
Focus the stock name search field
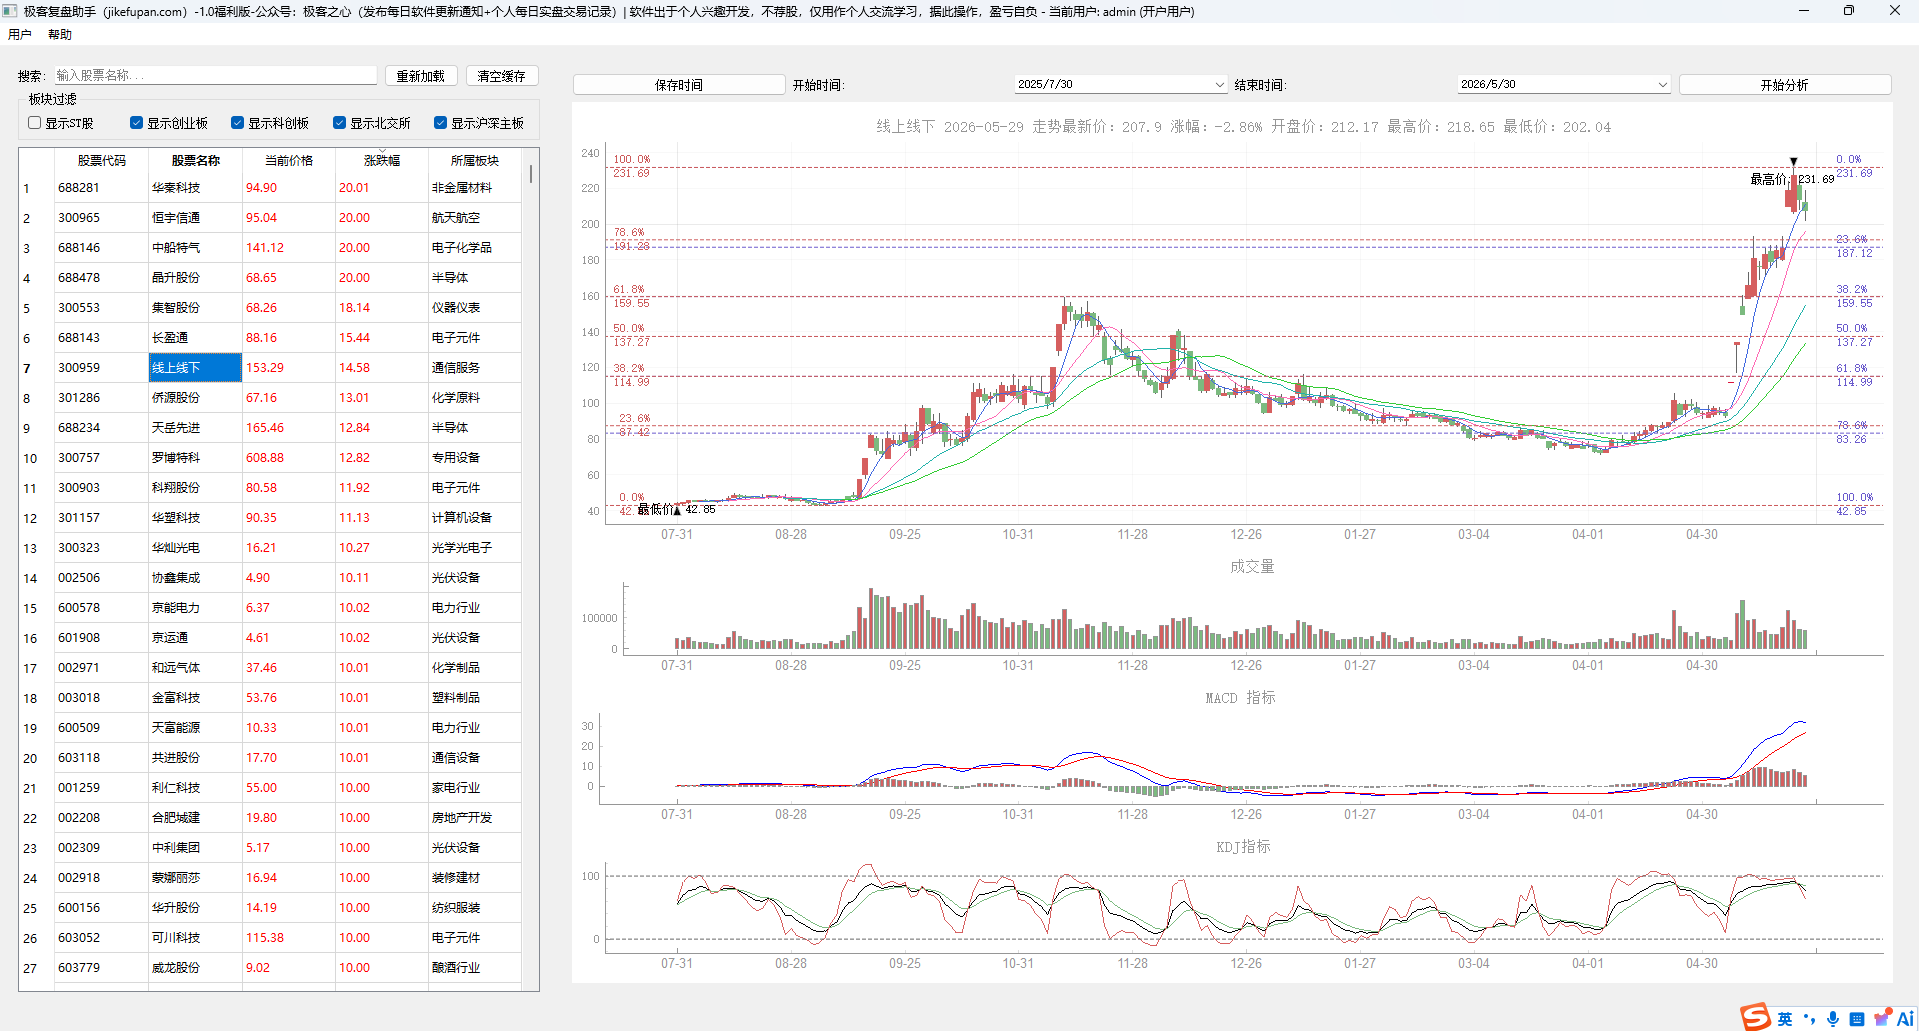tap(215, 75)
